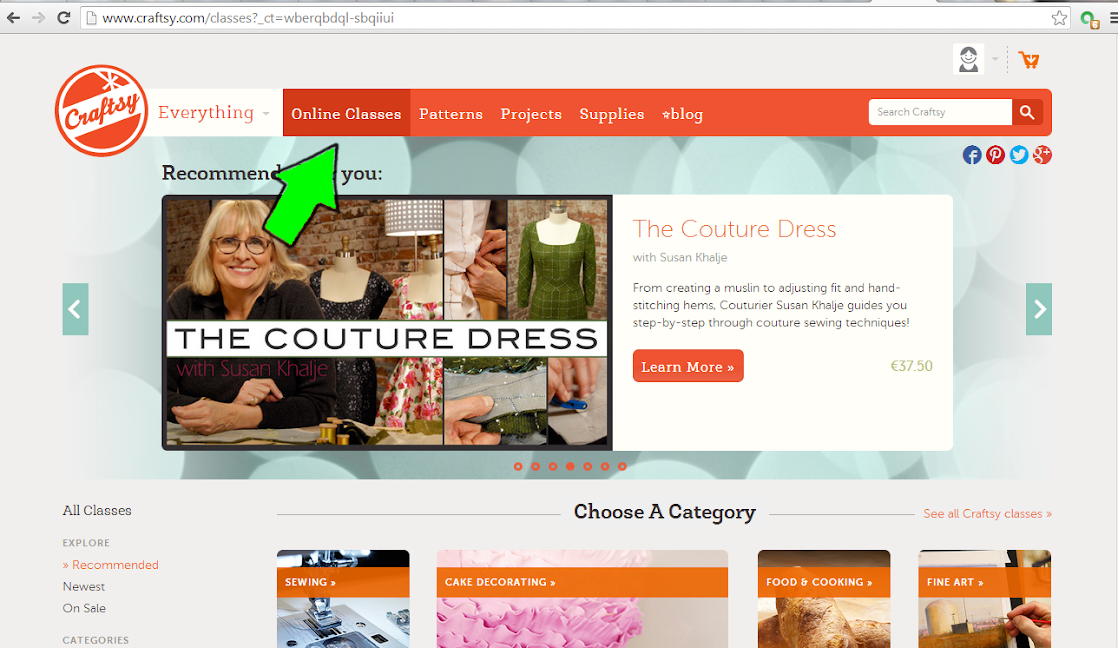Image resolution: width=1118 pixels, height=648 pixels.
Task: Select the third carousel dot
Action: coord(553,466)
